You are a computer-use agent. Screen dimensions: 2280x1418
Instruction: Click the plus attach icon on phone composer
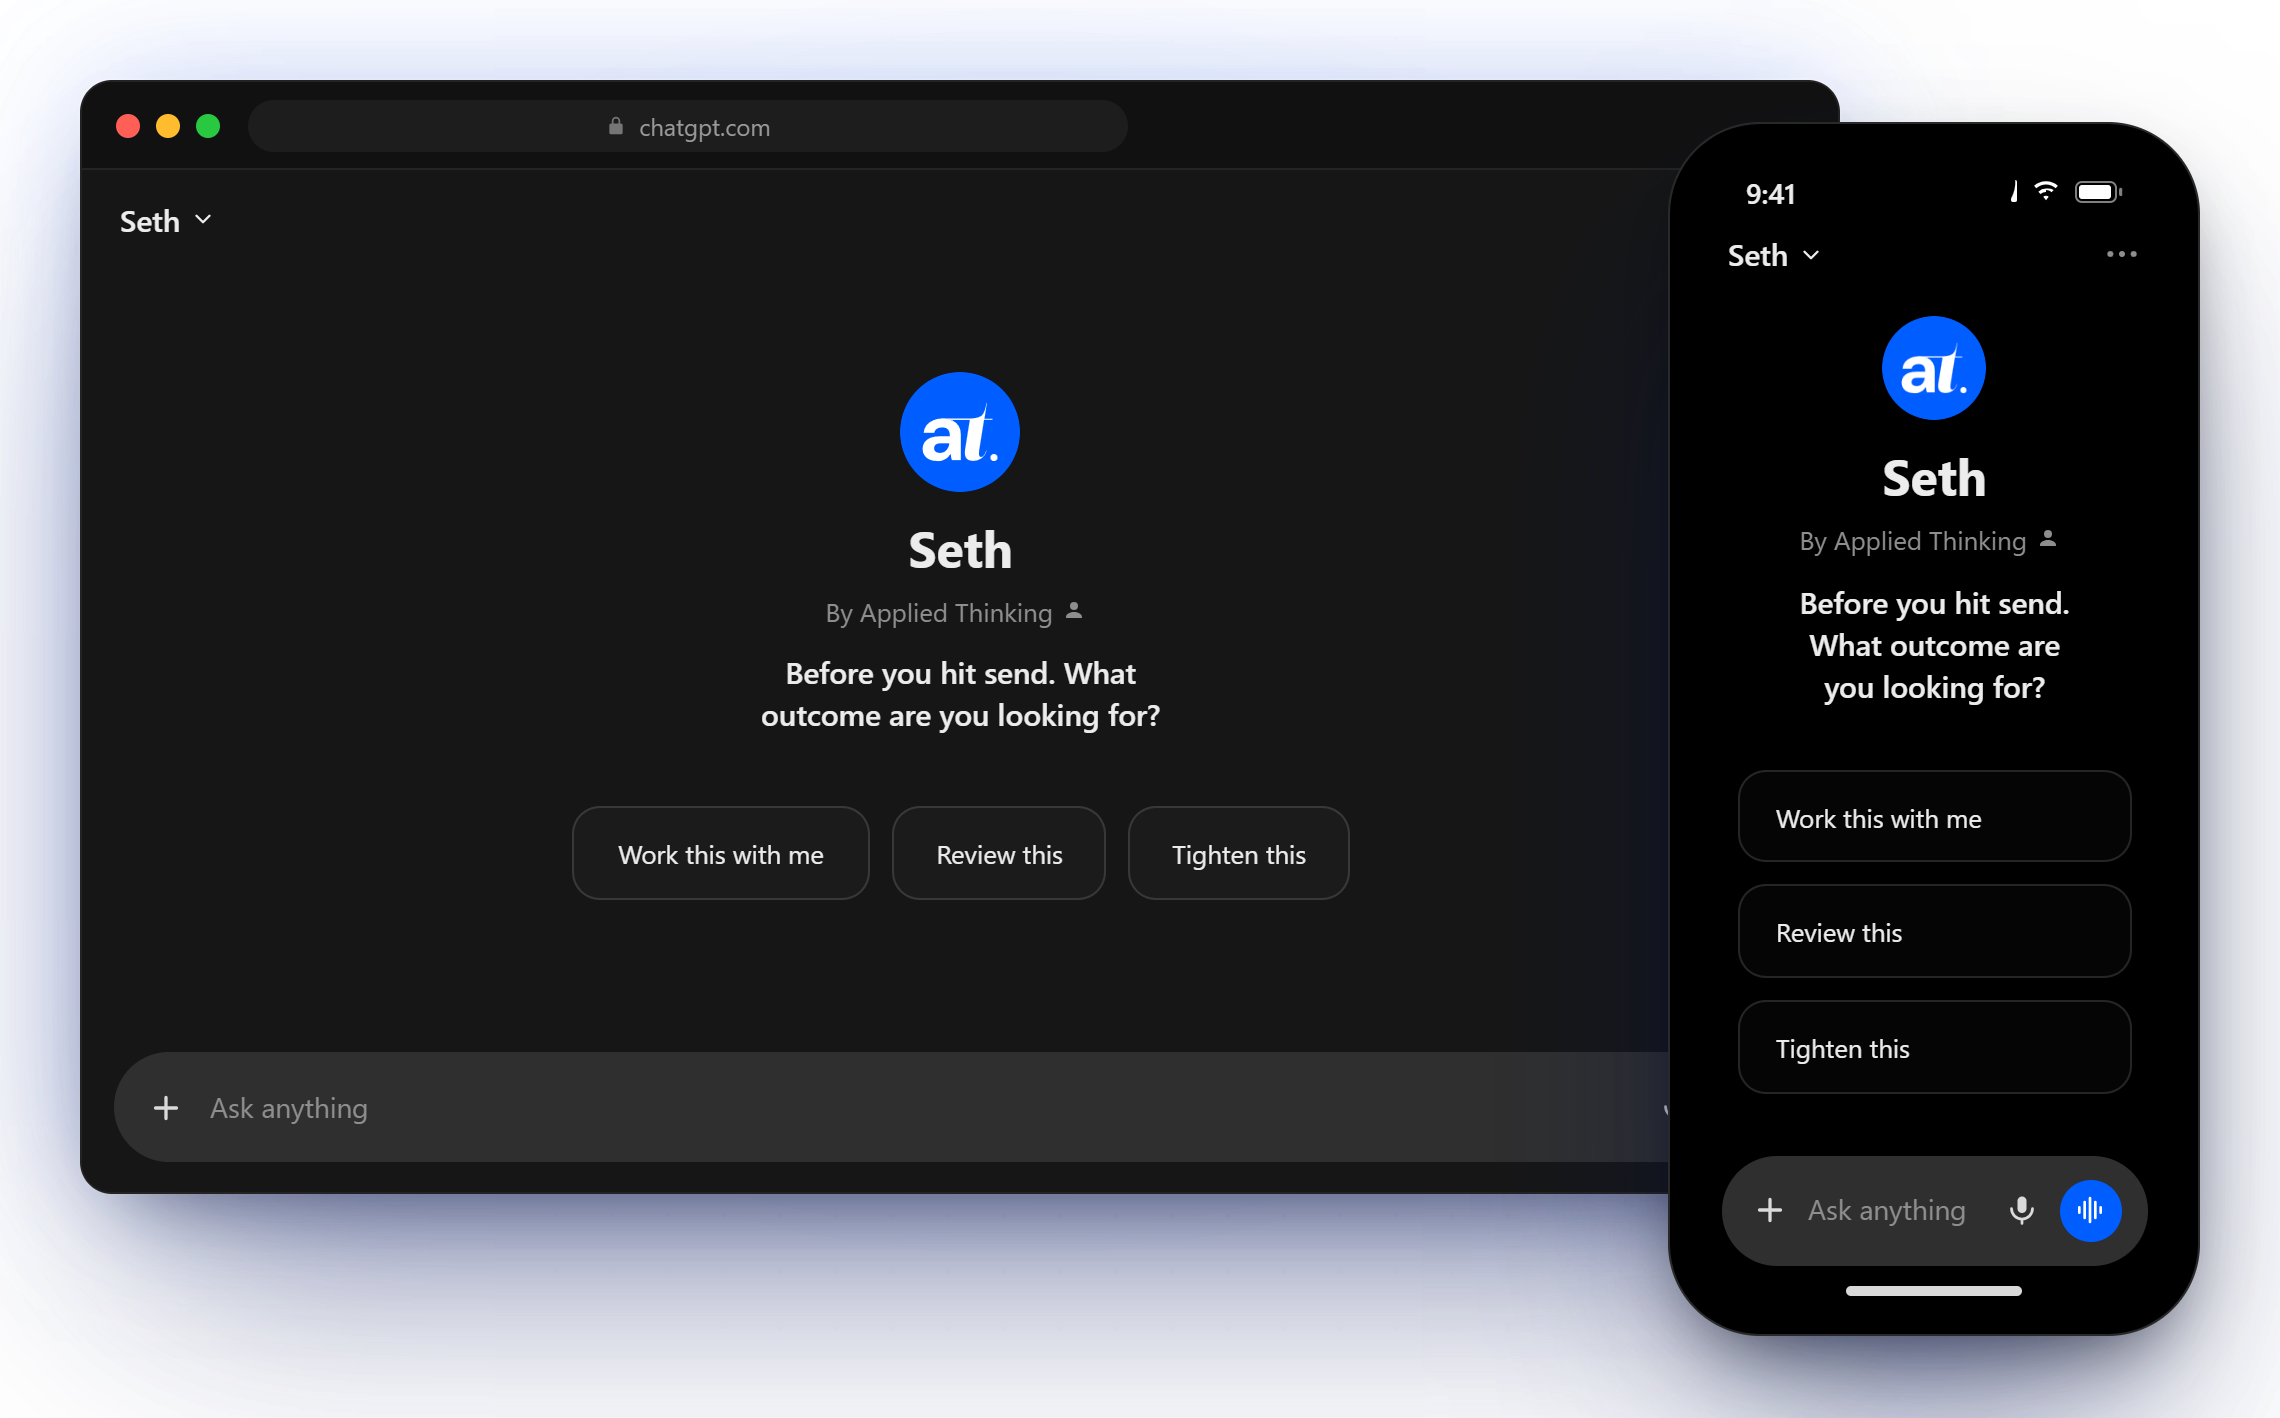(x=1770, y=1210)
